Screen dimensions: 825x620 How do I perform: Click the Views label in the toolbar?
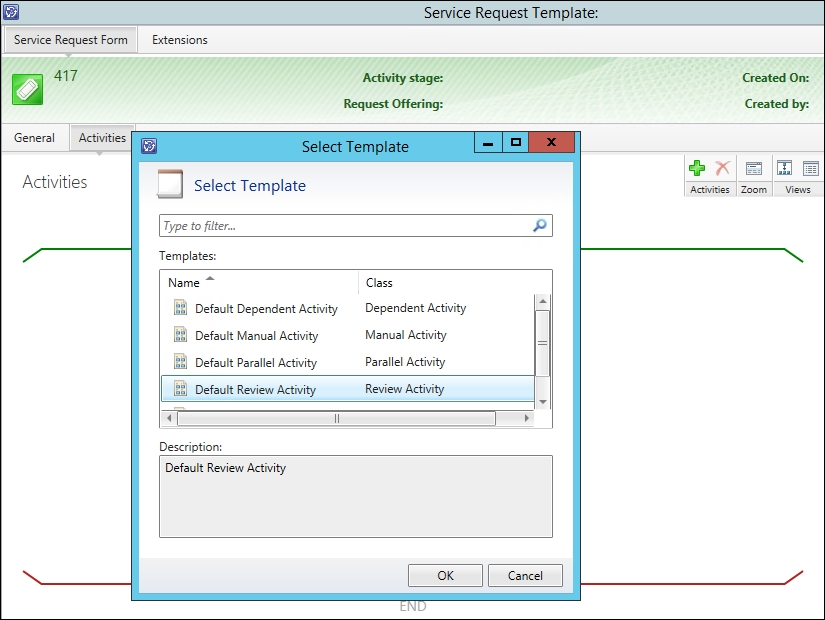coord(798,189)
